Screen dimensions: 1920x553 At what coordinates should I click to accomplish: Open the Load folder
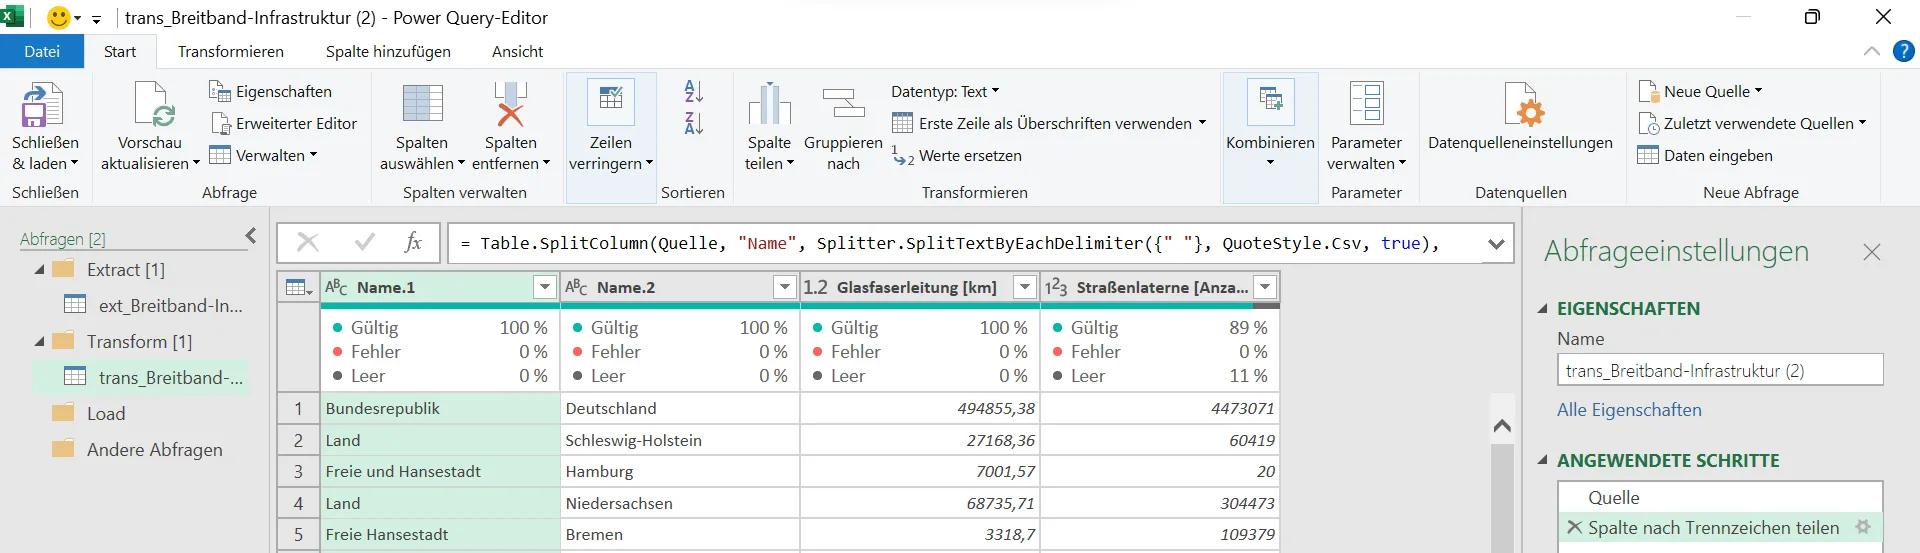point(88,413)
